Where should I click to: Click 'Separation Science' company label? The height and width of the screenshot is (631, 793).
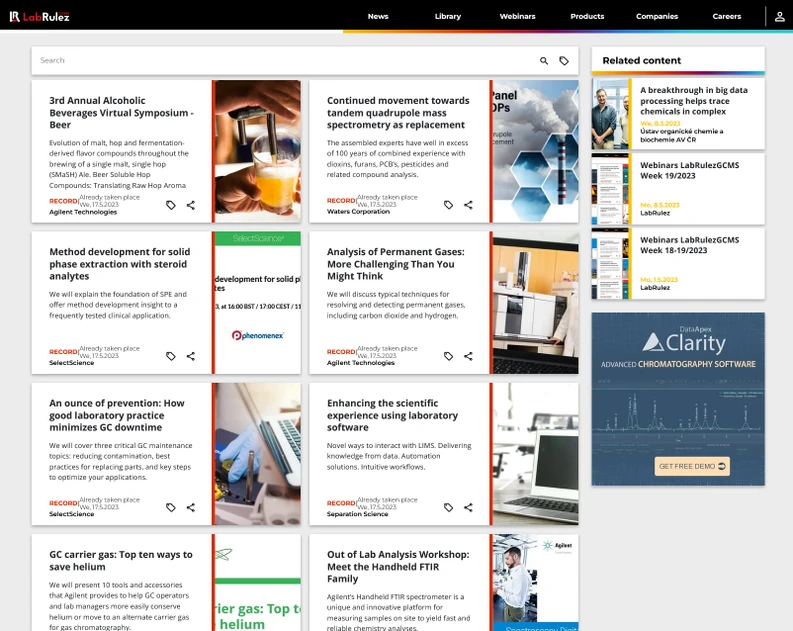(x=358, y=514)
